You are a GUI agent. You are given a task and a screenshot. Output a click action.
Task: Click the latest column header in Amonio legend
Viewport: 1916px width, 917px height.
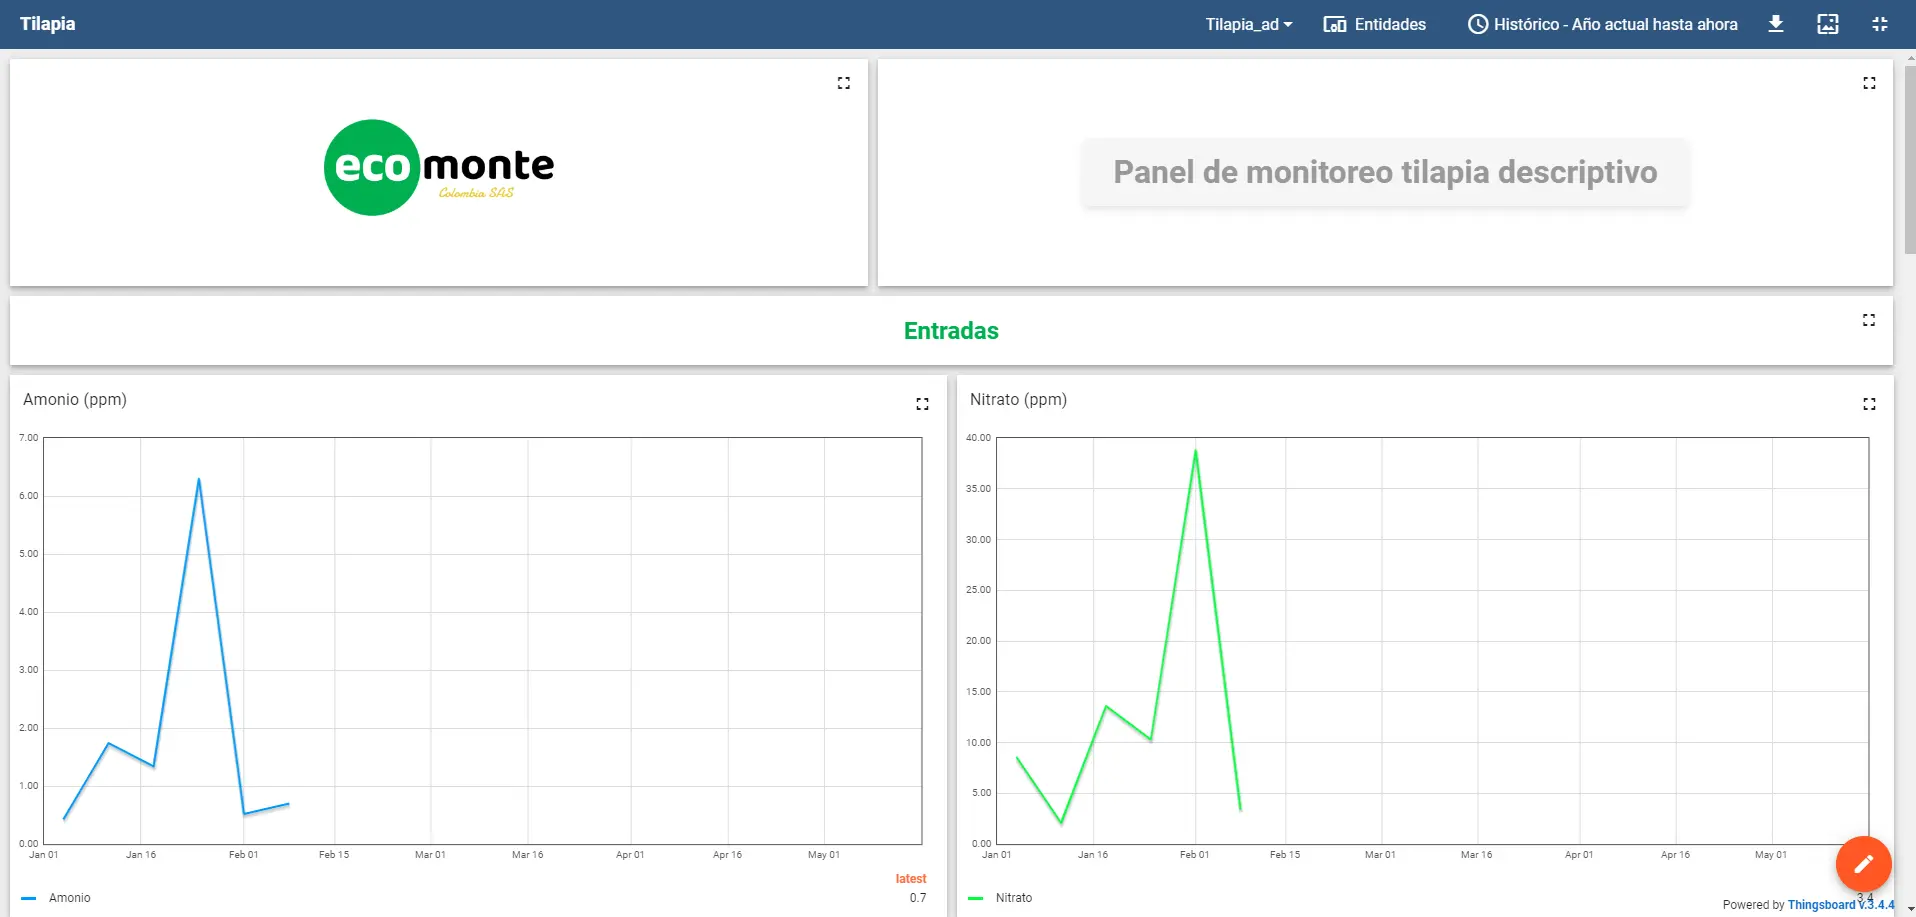click(911, 879)
